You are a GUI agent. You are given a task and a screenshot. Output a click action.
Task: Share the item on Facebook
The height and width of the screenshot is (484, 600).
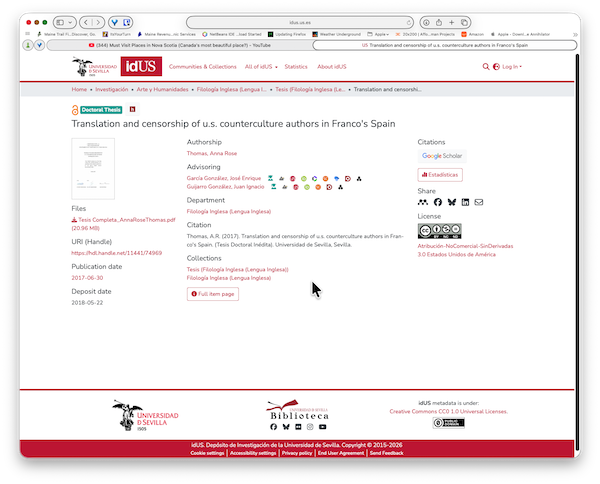pos(438,202)
